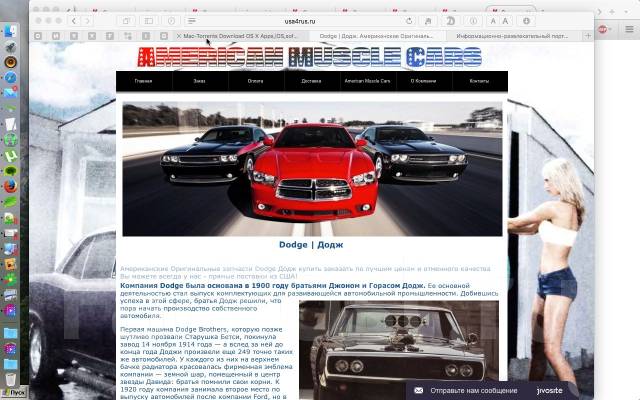Click the extension icon right of reload
Screen dimensions: 640x400
pos(428,21)
